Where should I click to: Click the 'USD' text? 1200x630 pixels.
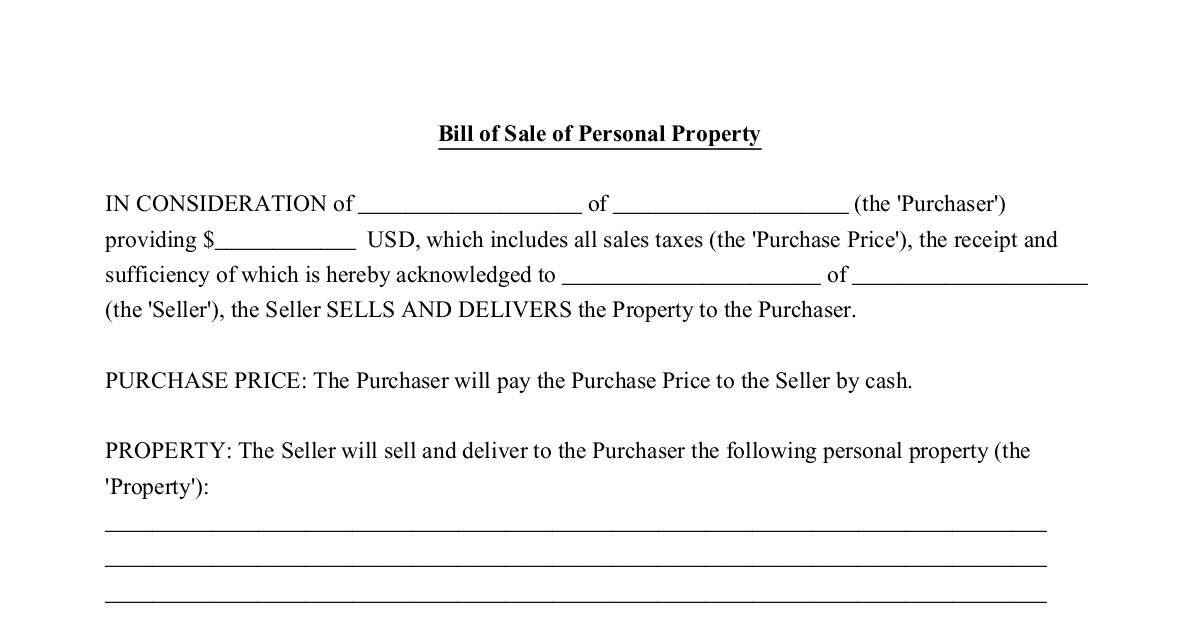391,240
